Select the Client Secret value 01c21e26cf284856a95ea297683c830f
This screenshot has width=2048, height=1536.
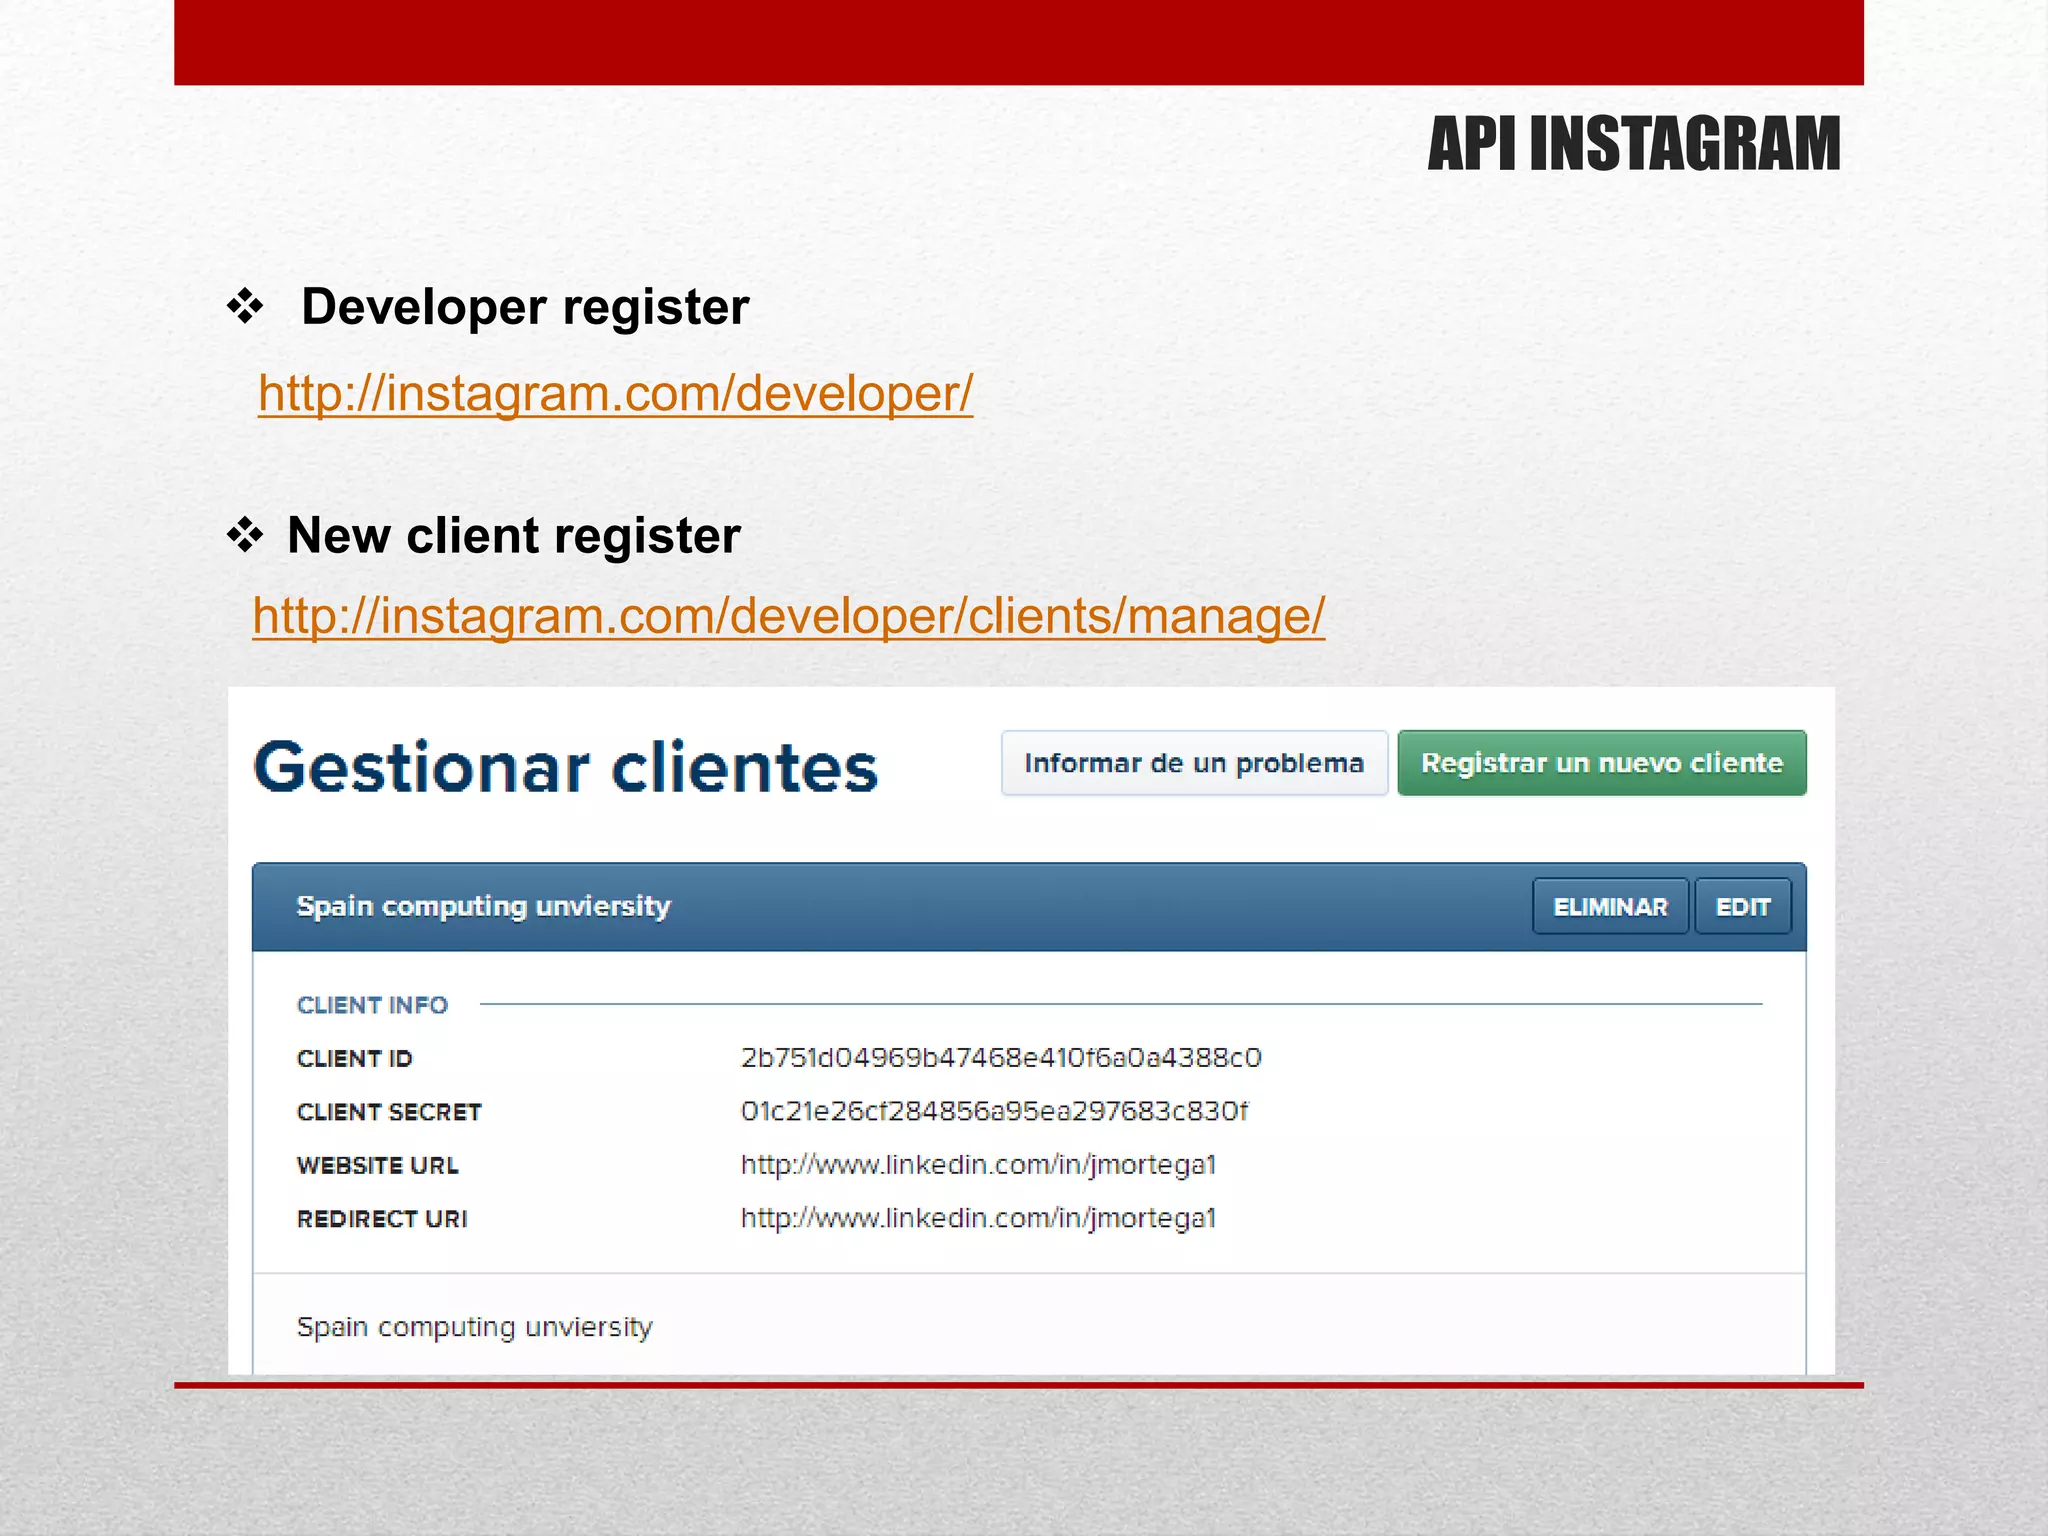pos(994,1111)
